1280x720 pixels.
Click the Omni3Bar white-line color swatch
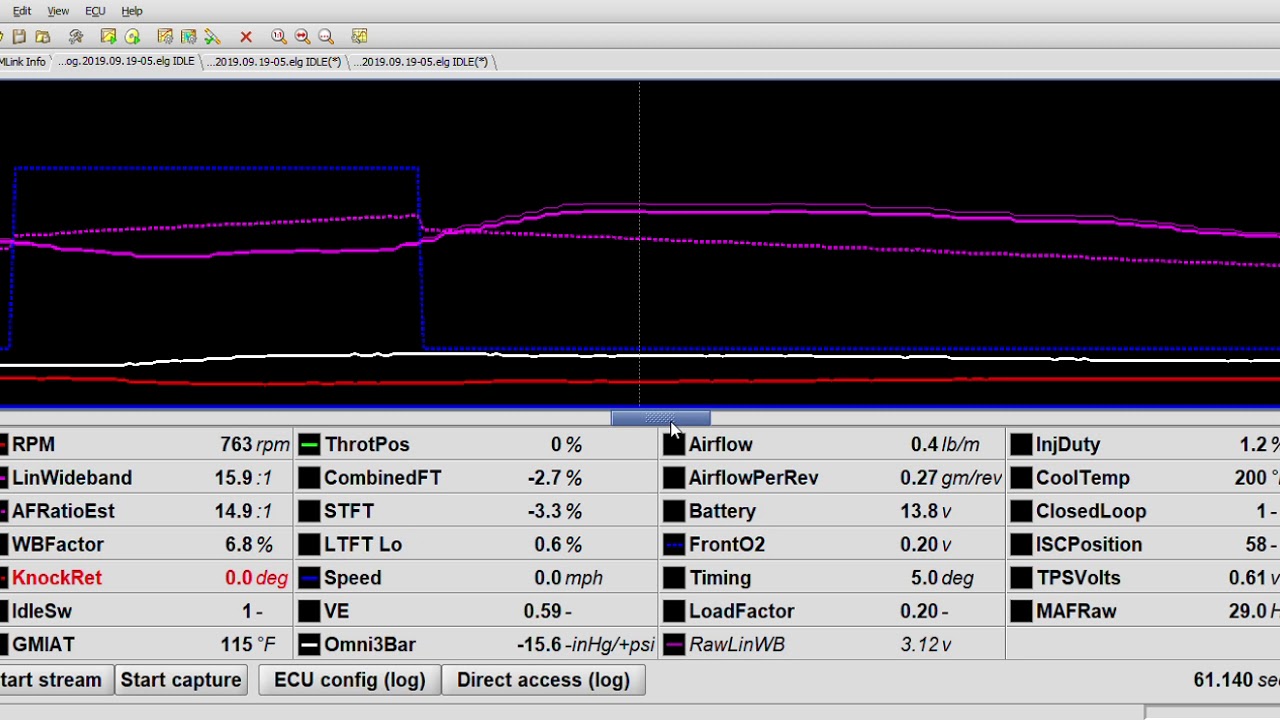tap(309, 645)
